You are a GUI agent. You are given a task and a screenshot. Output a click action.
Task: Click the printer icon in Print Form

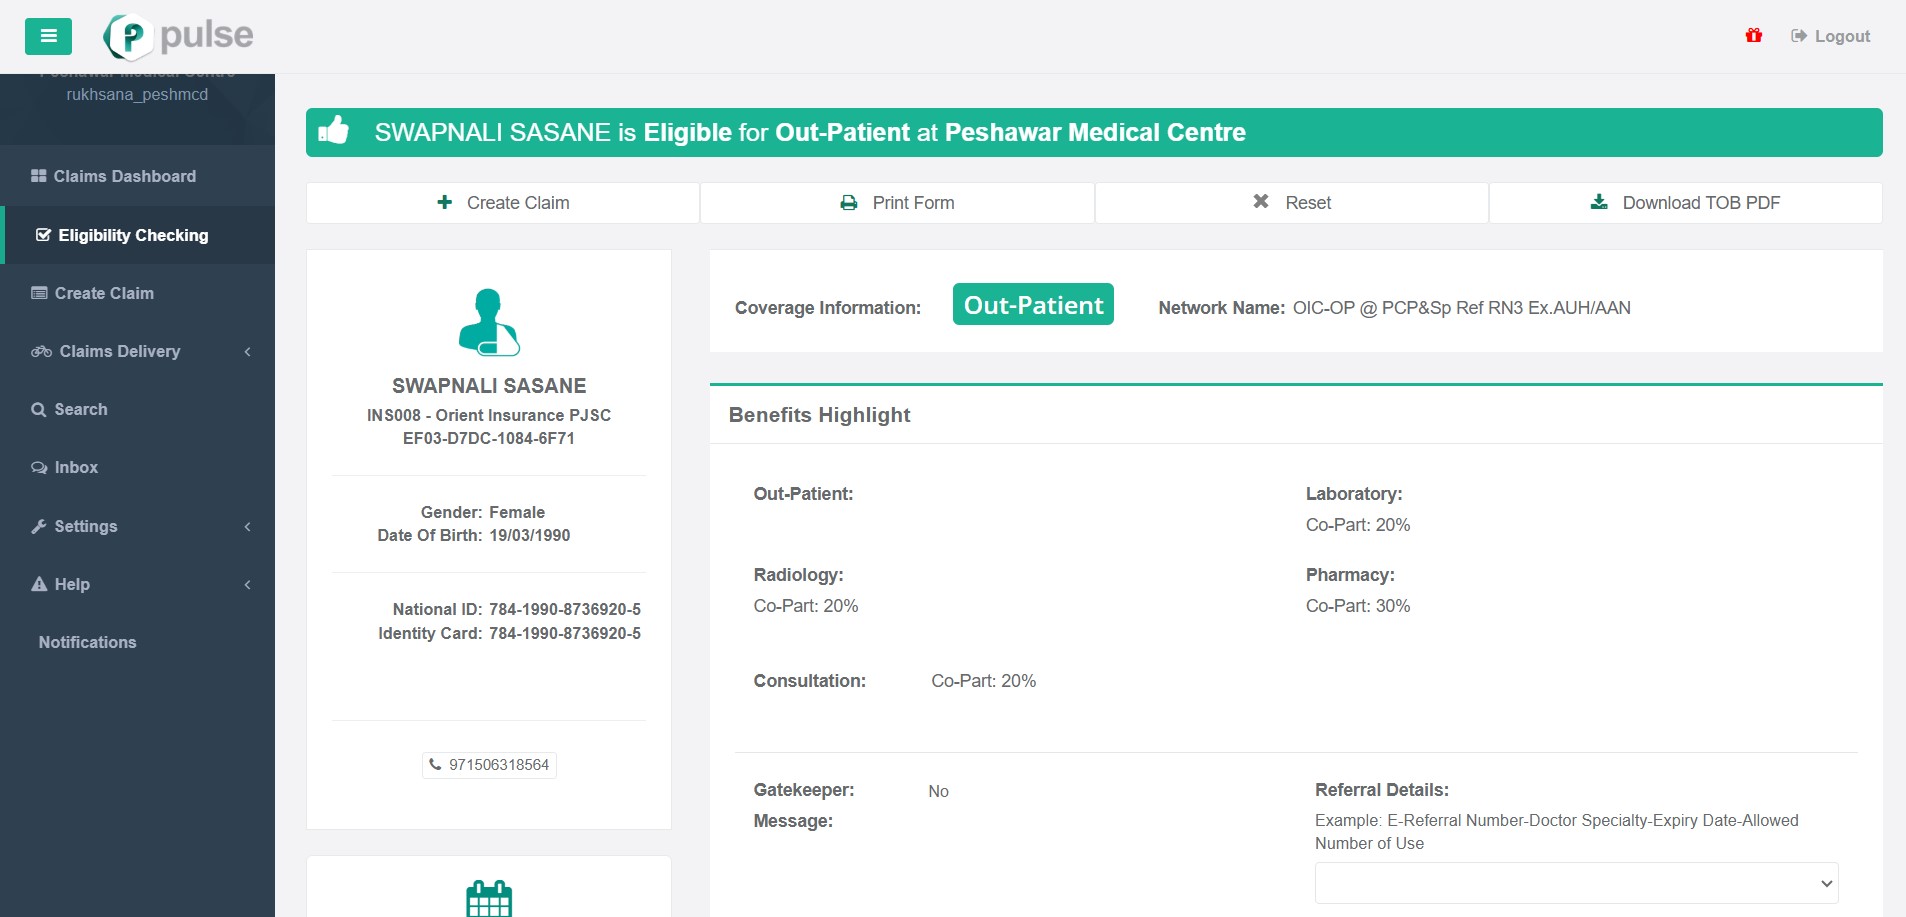pyautogui.click(x=849, y=203)
